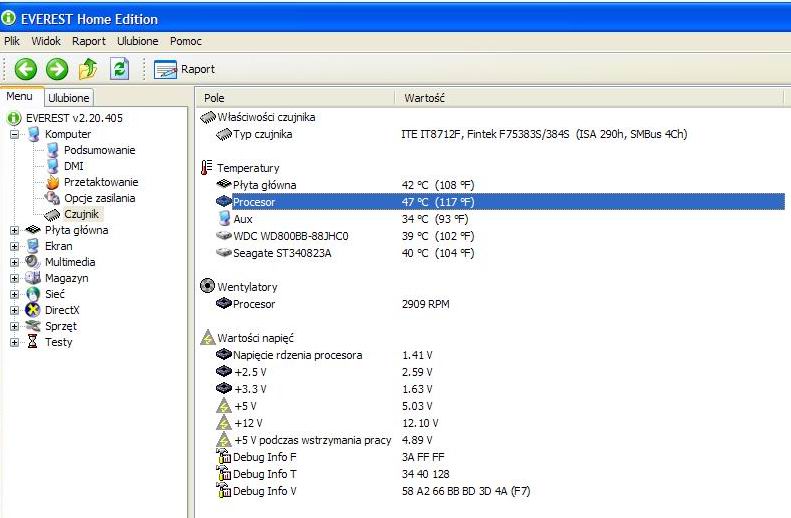This screenshot has height=518, width=791.
Task: Select the Debug Info T row
Action: 492,474
